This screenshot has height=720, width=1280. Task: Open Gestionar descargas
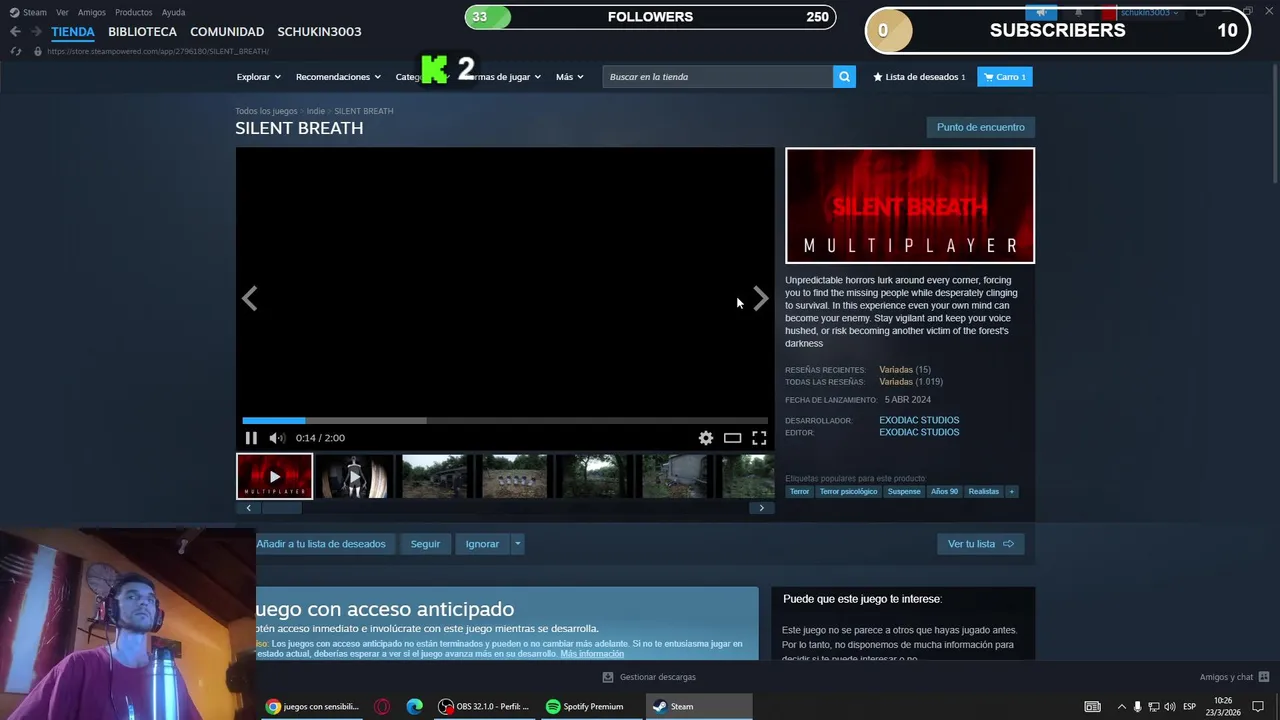tap(649, 677)
